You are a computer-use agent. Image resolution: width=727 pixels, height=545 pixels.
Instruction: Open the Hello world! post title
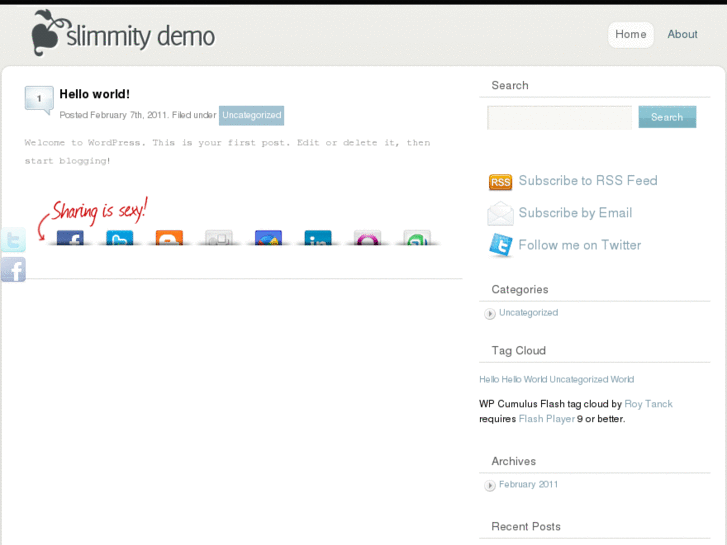[95, 94]
